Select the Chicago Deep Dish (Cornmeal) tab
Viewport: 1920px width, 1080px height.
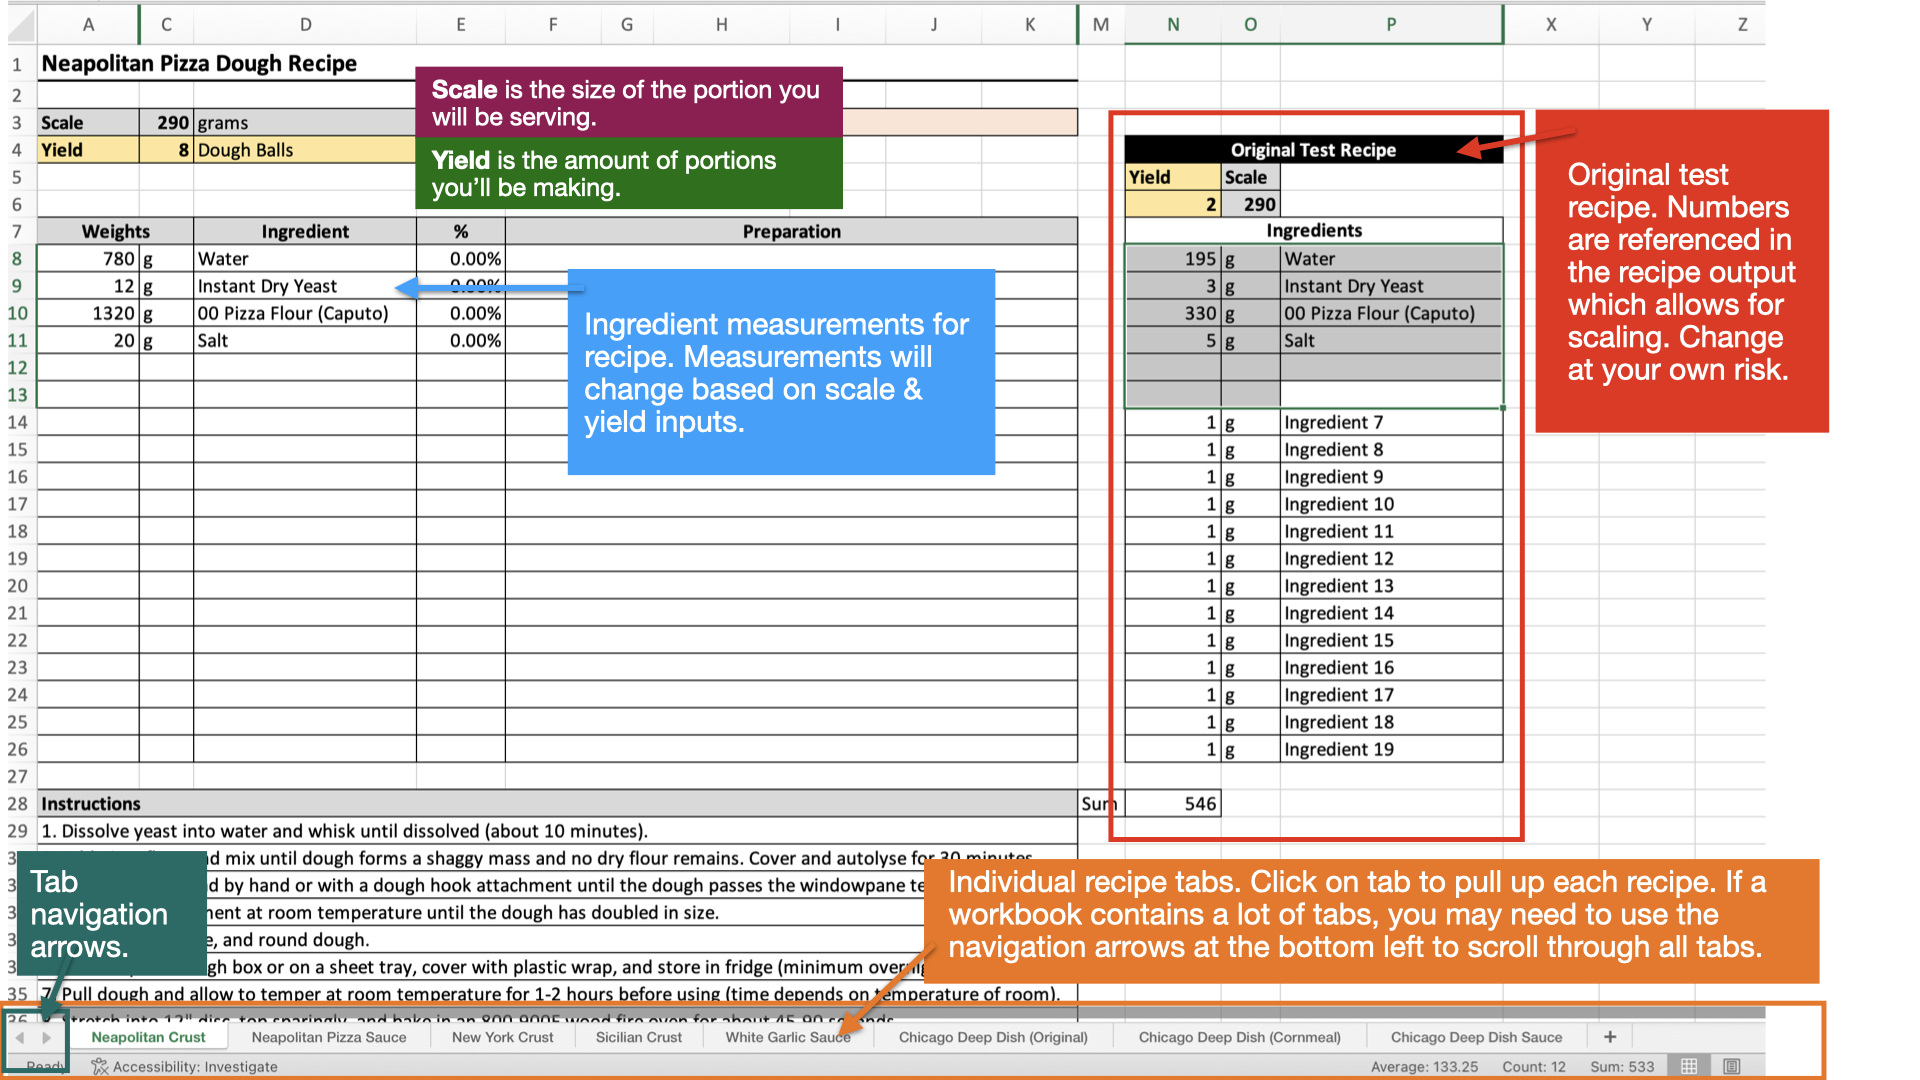[x=1239, y=1037]
